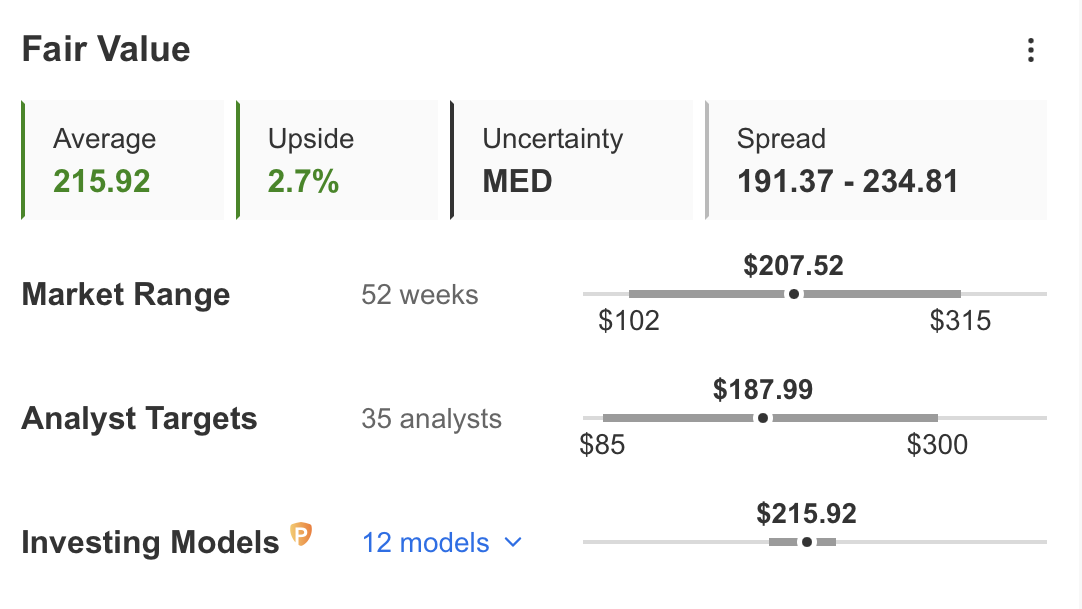This screenshot has width=1082, height=609.
Task: Select the Upside 2.7% card
Action: pyautogui.click(x=337, y=160)
